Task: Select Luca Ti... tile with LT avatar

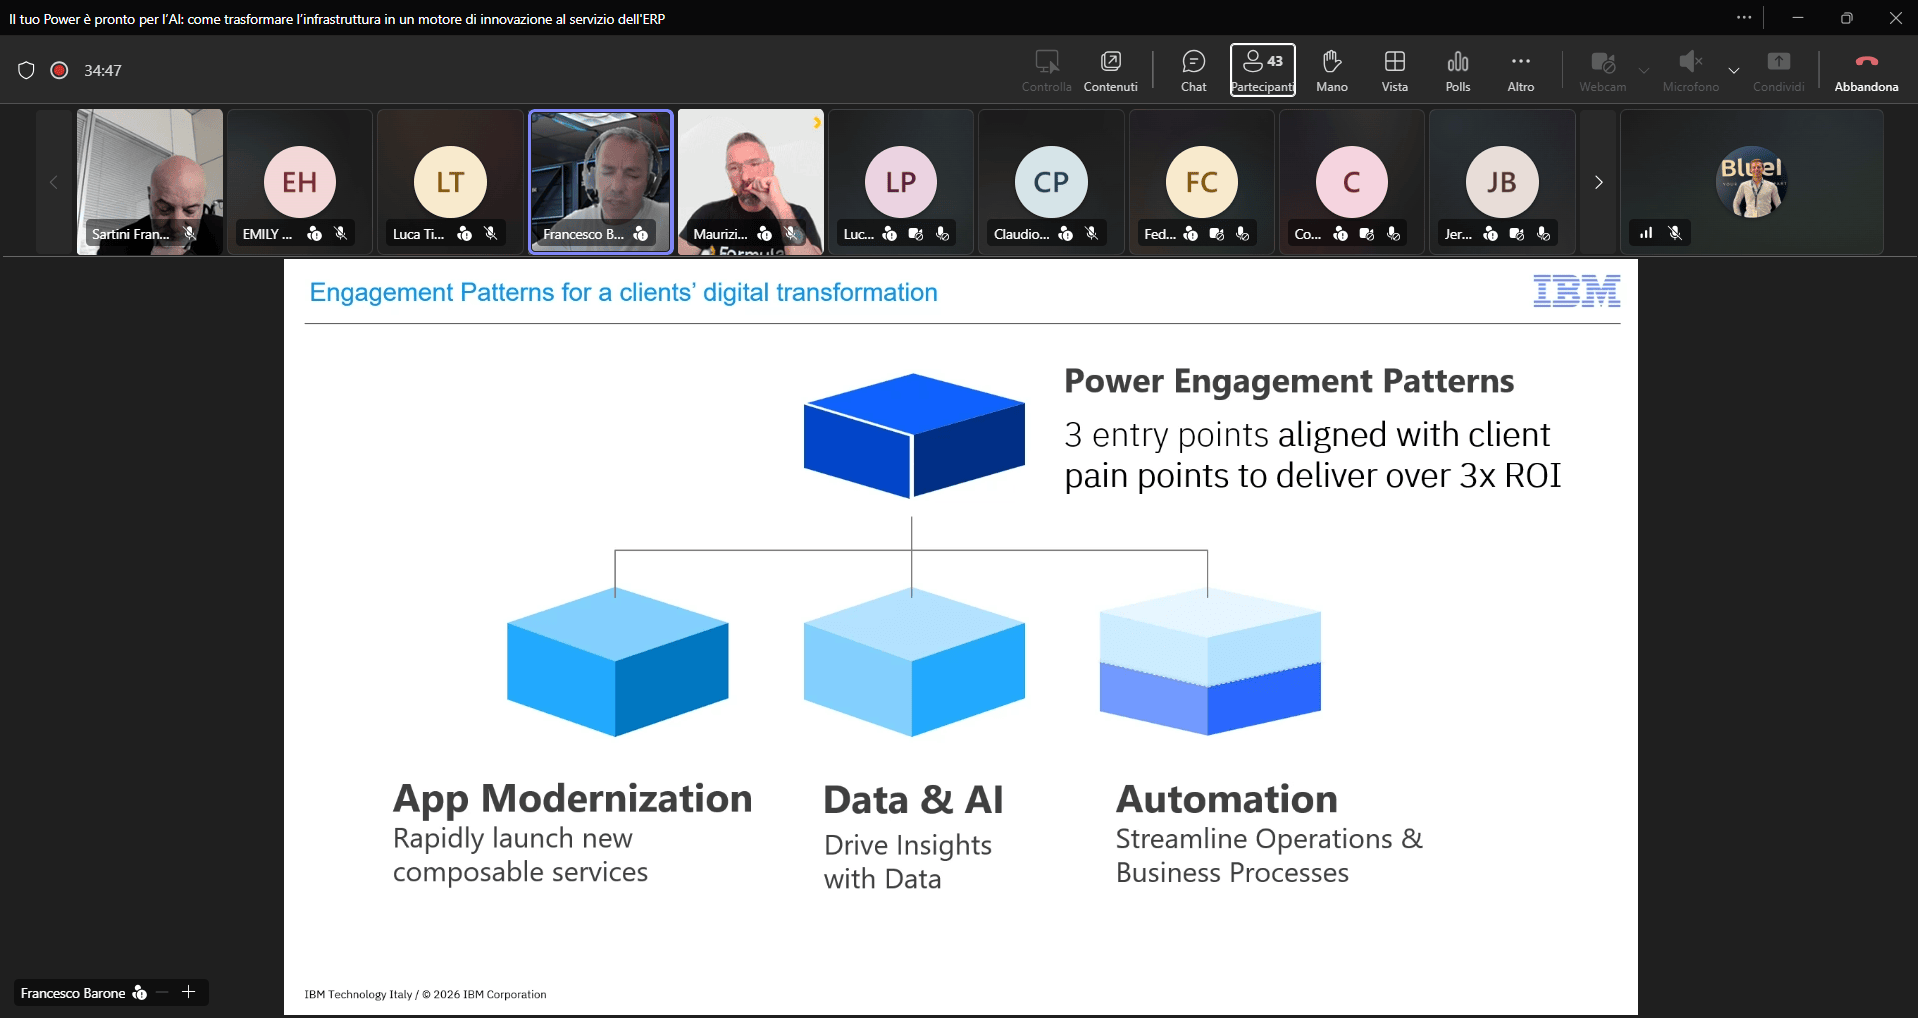Action: click(450, 182)
